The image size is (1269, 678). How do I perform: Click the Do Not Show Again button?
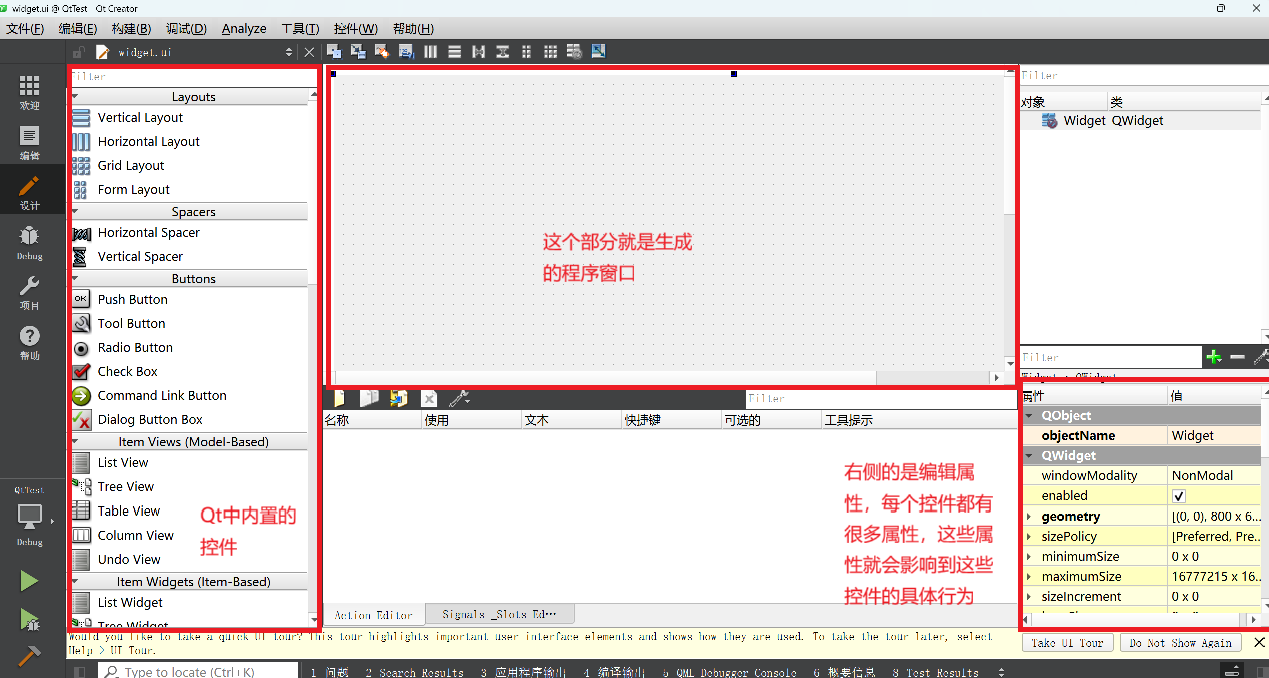click(1181, 643)
